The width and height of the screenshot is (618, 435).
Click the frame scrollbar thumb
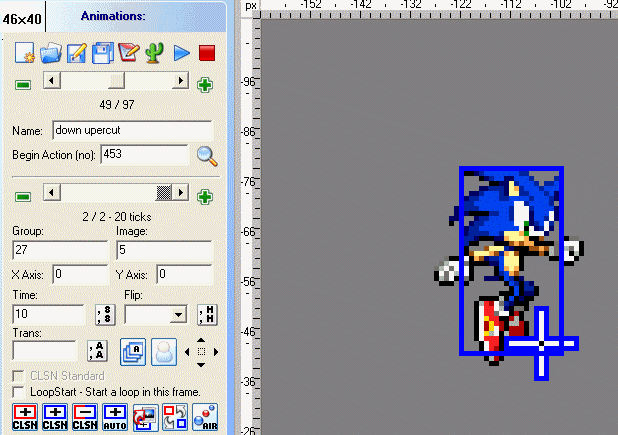(x=164, y=193)
